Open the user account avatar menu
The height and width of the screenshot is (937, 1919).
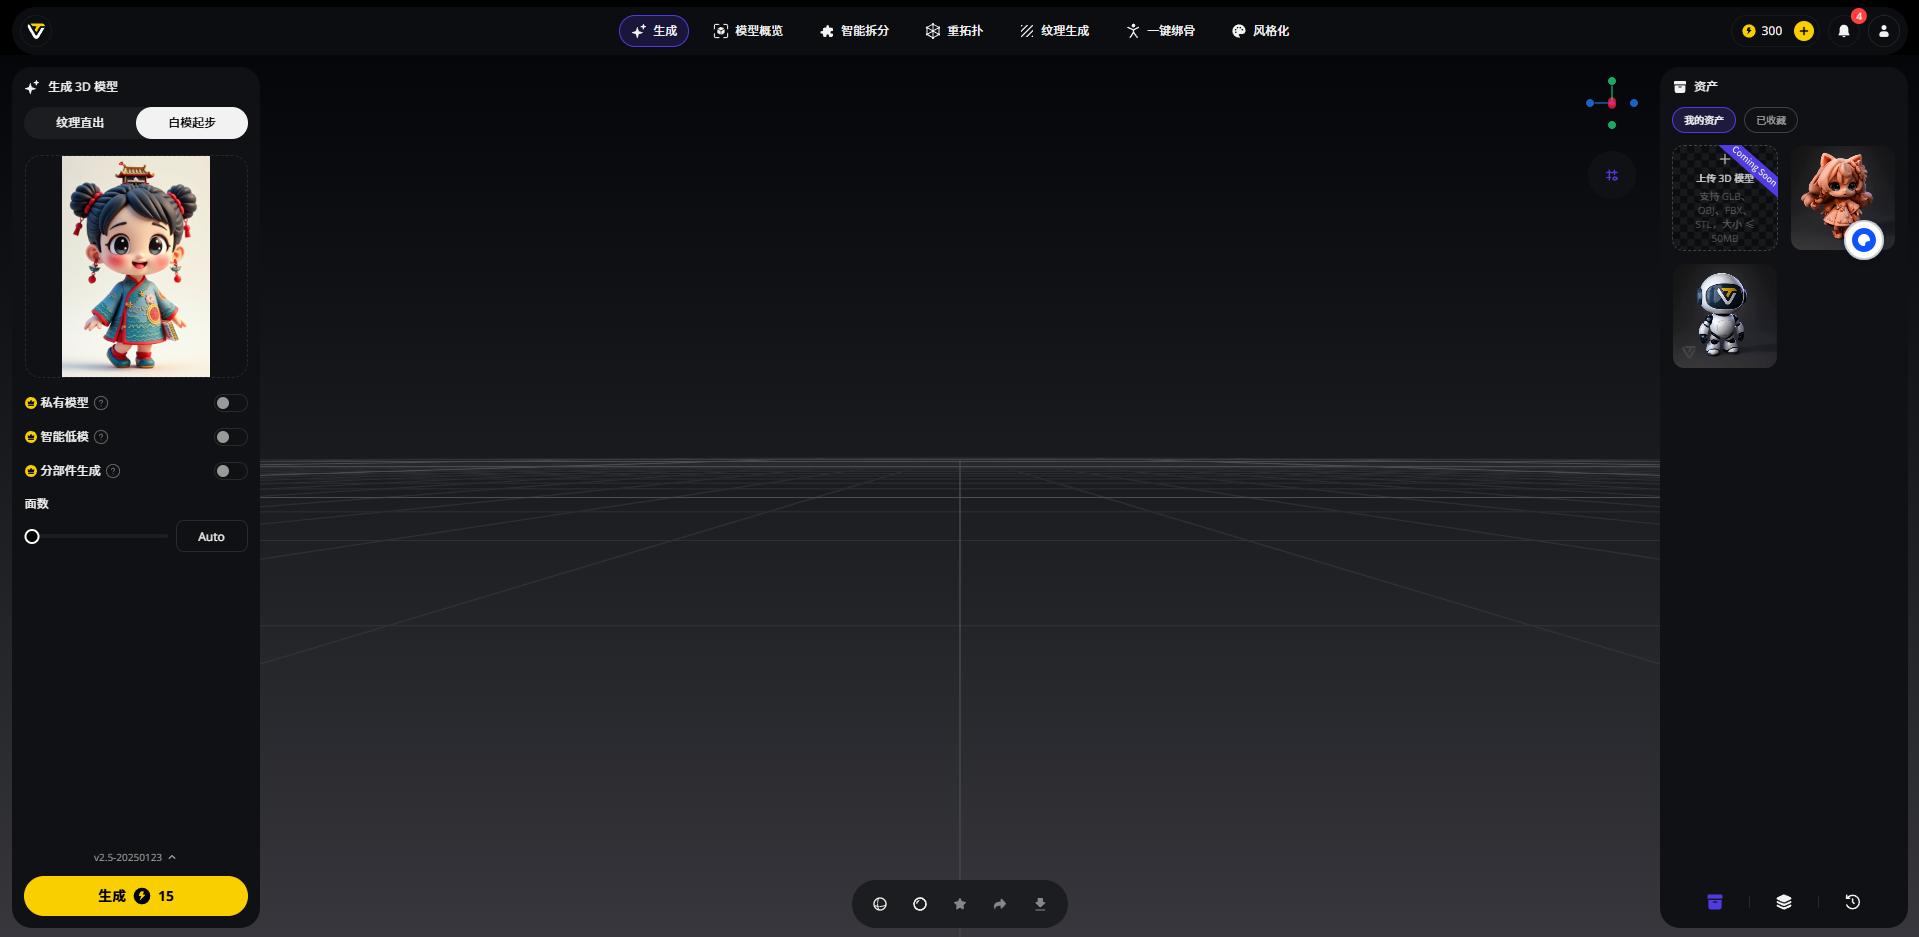pyautogui.click(x=1884, y=31)
